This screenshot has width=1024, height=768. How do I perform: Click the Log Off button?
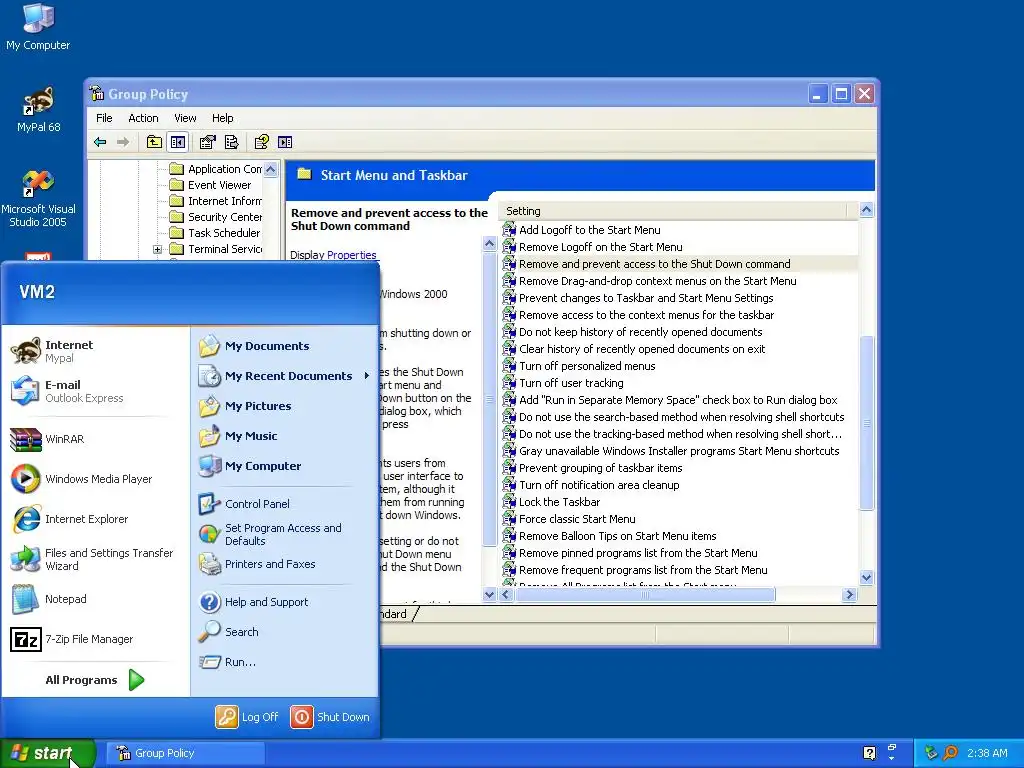pos(248,716)
